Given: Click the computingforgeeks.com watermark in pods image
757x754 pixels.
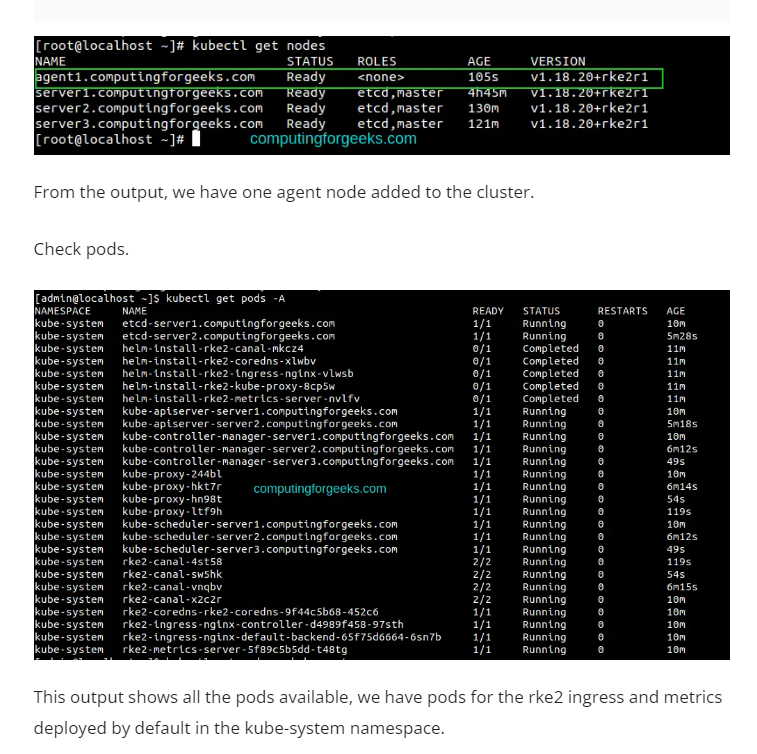Looking at the screenshot, I should 319,489.
